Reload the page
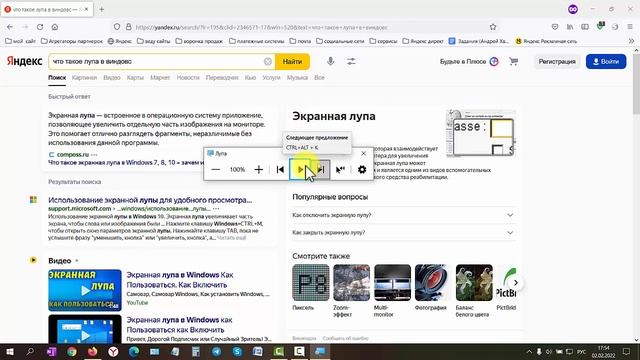 pos(40,27)
